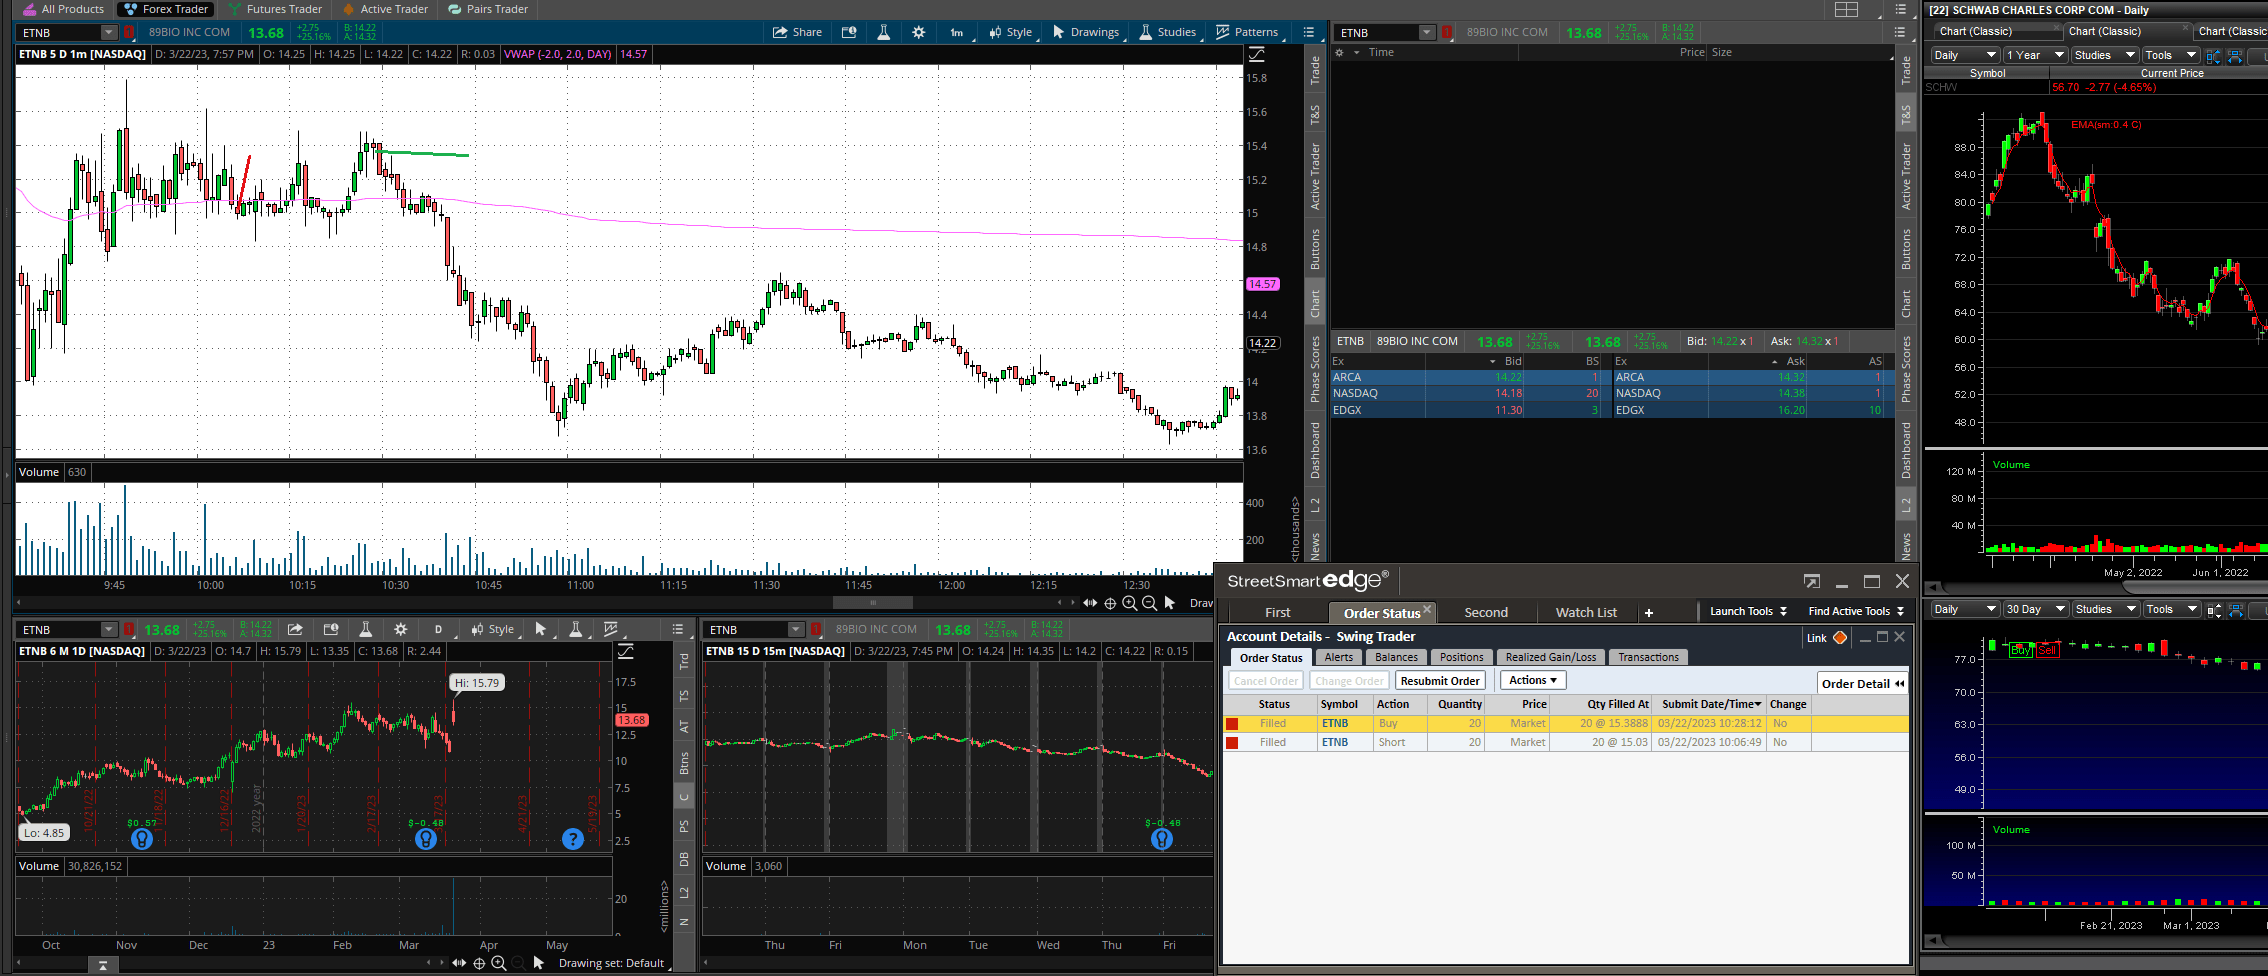Click the Order Detail expand button
The width and height of the screenshot is (2268, 976).
(1862, 683)
